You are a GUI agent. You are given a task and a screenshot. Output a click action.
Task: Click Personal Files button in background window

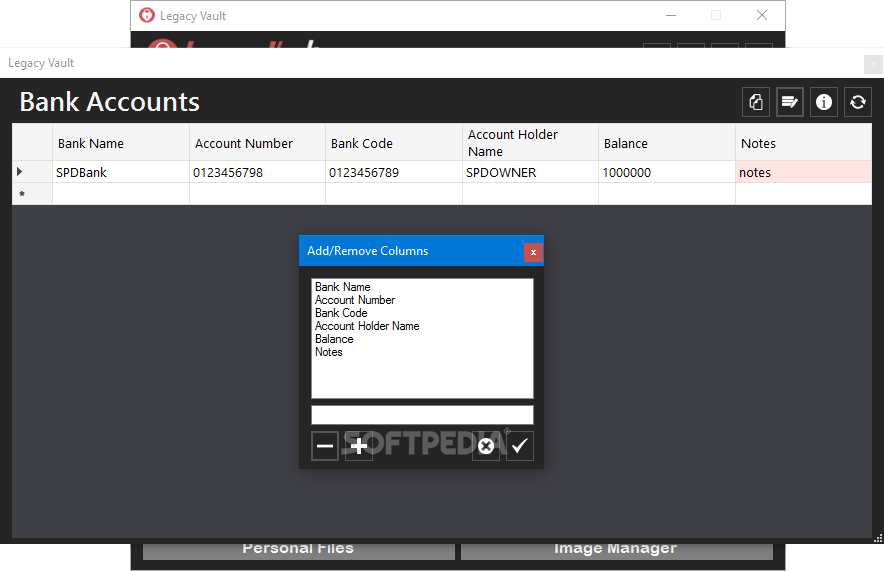click(298, 551)
